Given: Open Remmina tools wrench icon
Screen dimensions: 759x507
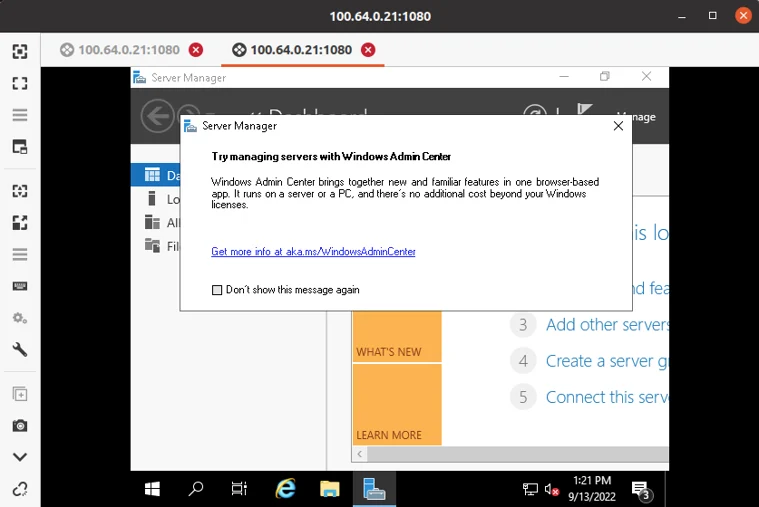Looking at the screenshot, I should click(20, 350).
